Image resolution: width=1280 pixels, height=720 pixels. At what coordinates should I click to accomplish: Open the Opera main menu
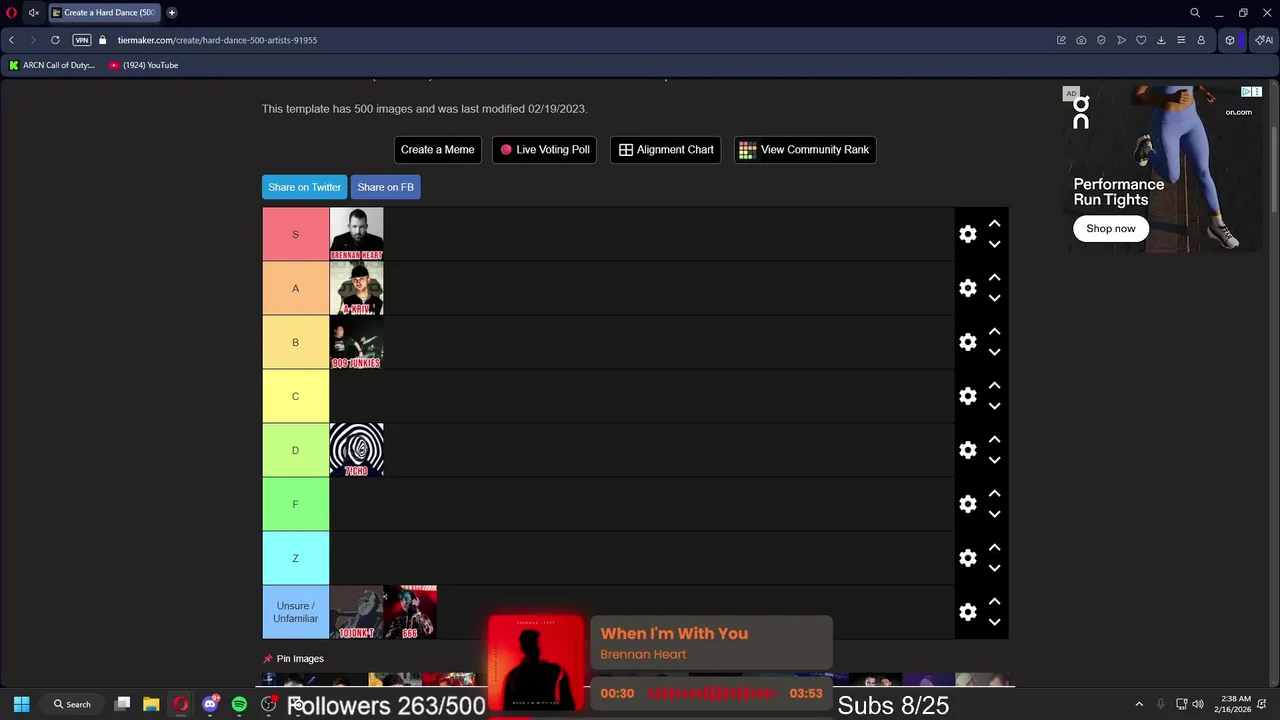coord(11,13)
